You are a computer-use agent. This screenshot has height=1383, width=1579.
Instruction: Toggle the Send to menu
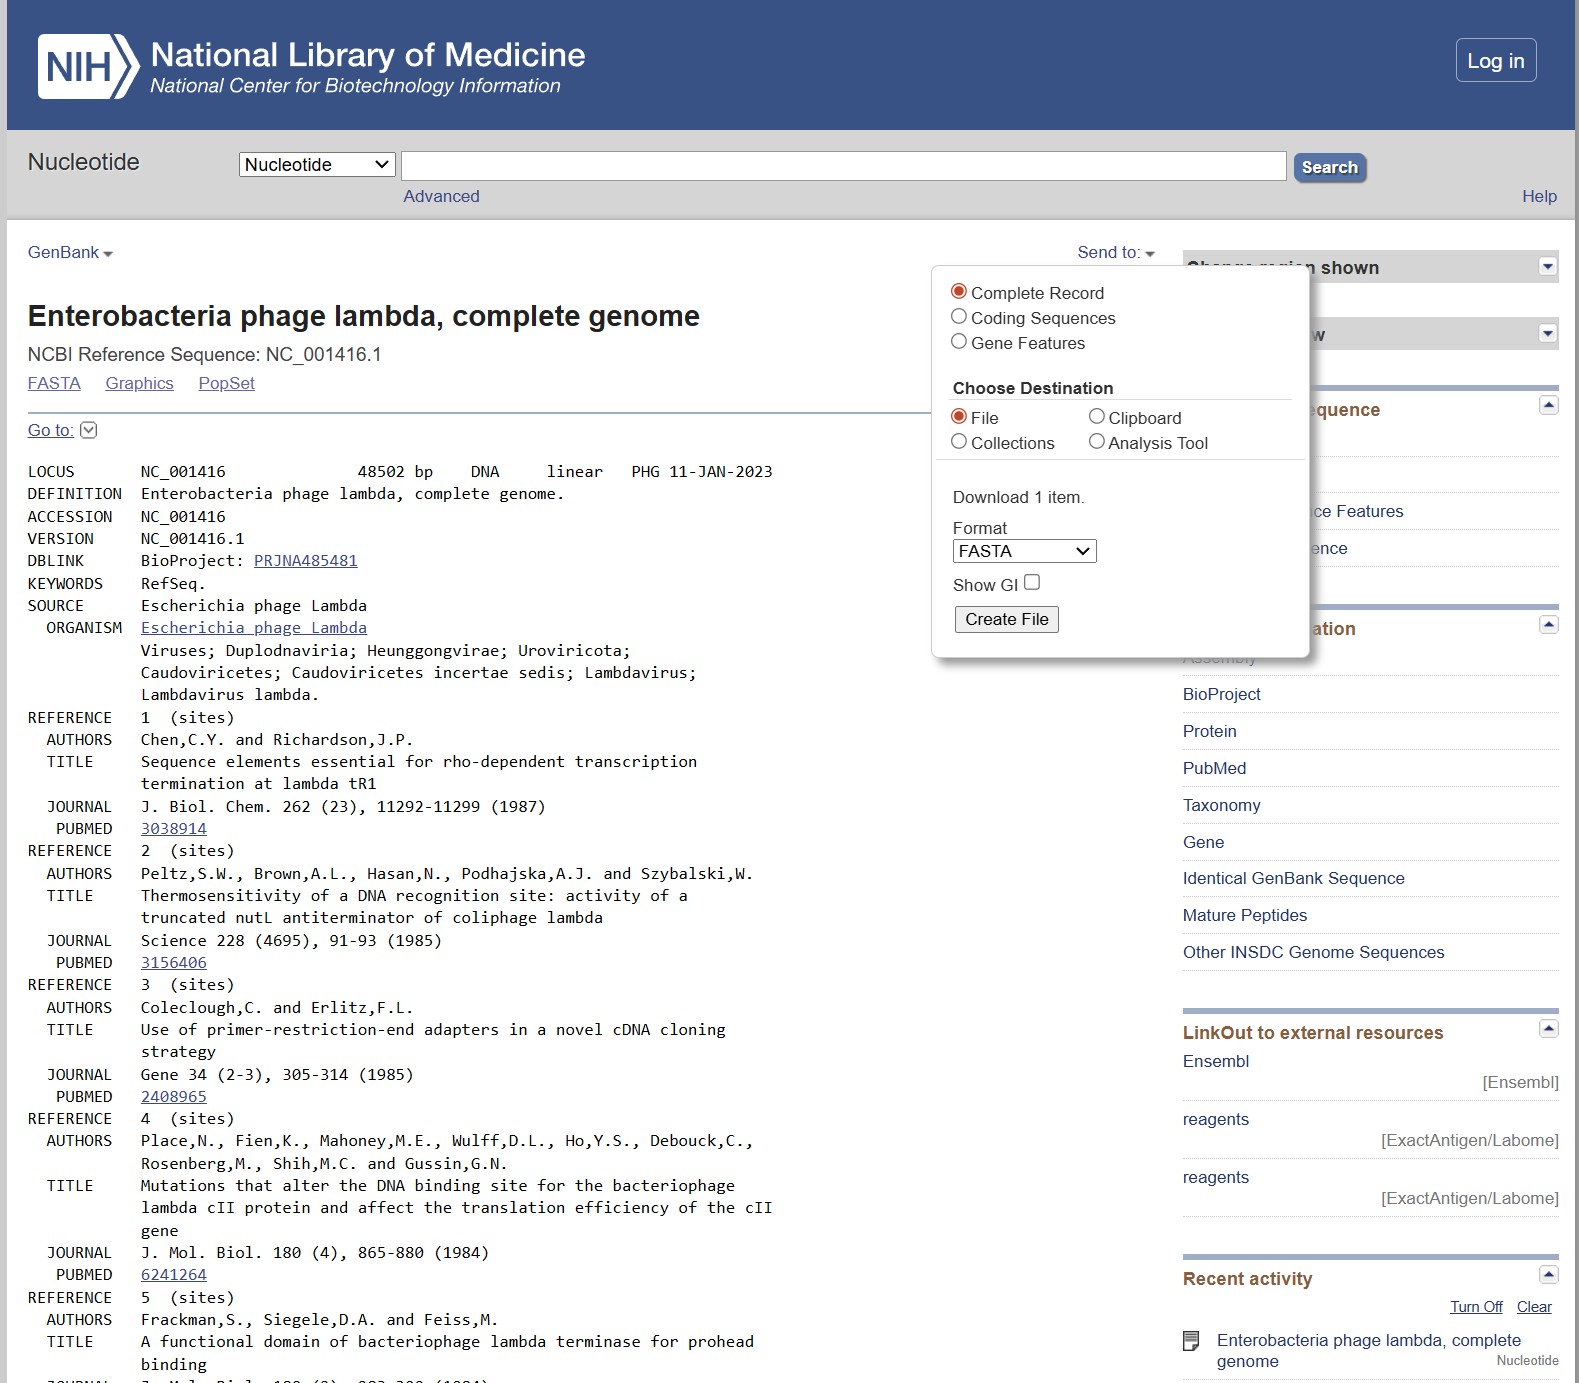pyautogui.click(x=1116, y=253)
